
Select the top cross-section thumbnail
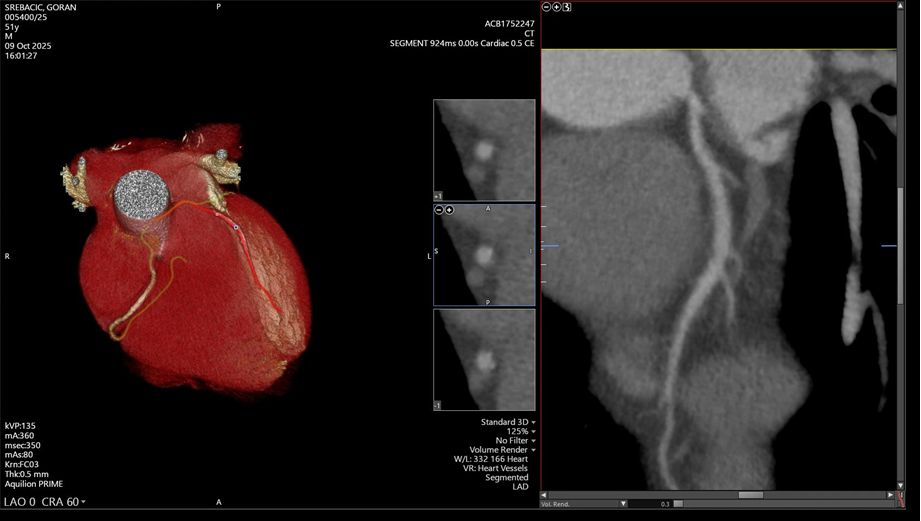484,150
